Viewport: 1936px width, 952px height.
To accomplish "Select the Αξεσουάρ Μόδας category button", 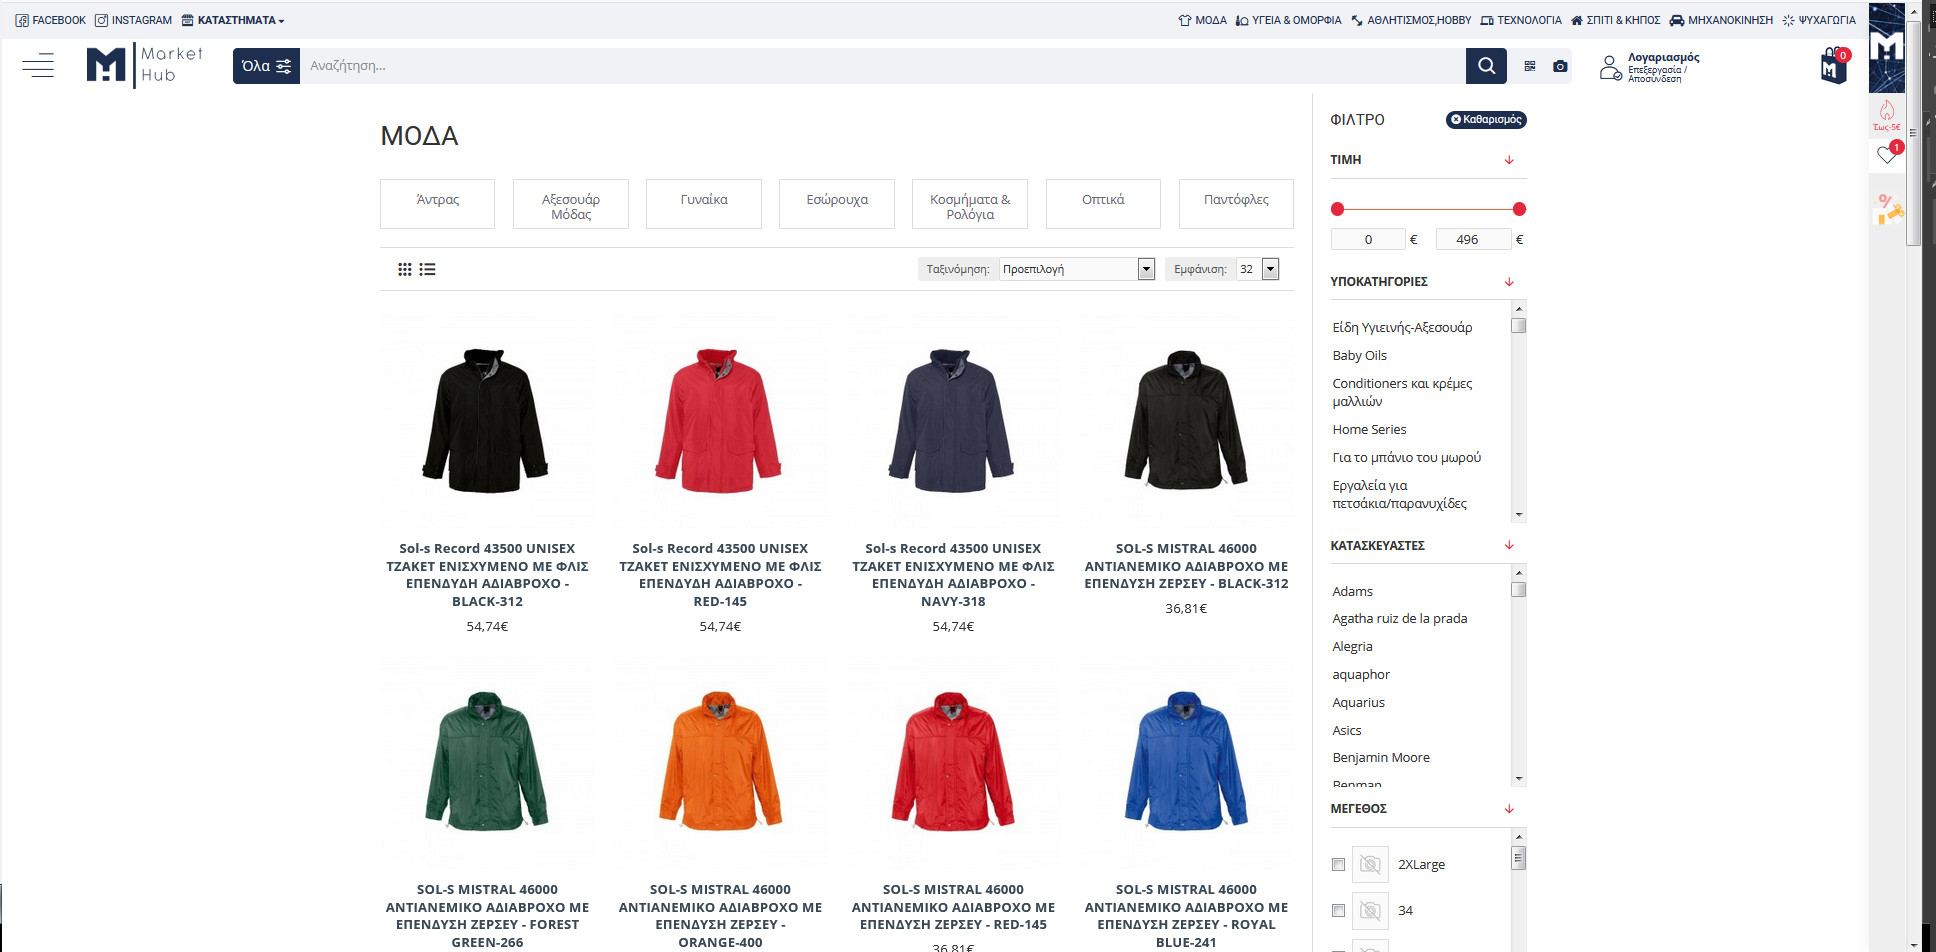I will [571, 204].
